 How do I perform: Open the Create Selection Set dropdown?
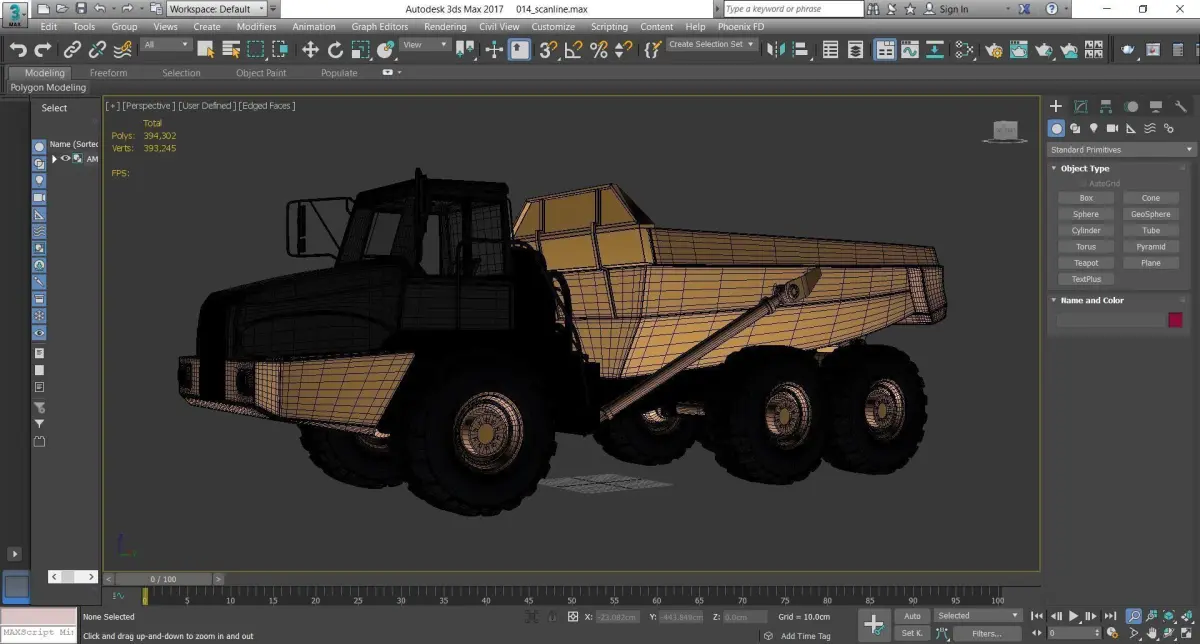click(712, 45)
